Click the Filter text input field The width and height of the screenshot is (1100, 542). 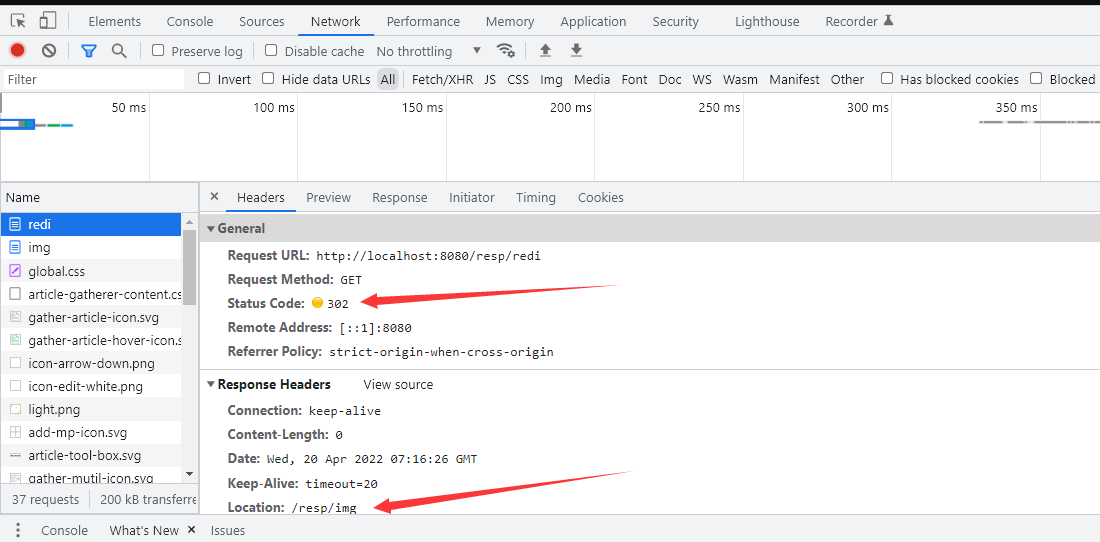pyautogui.click(x=93, y=79)
